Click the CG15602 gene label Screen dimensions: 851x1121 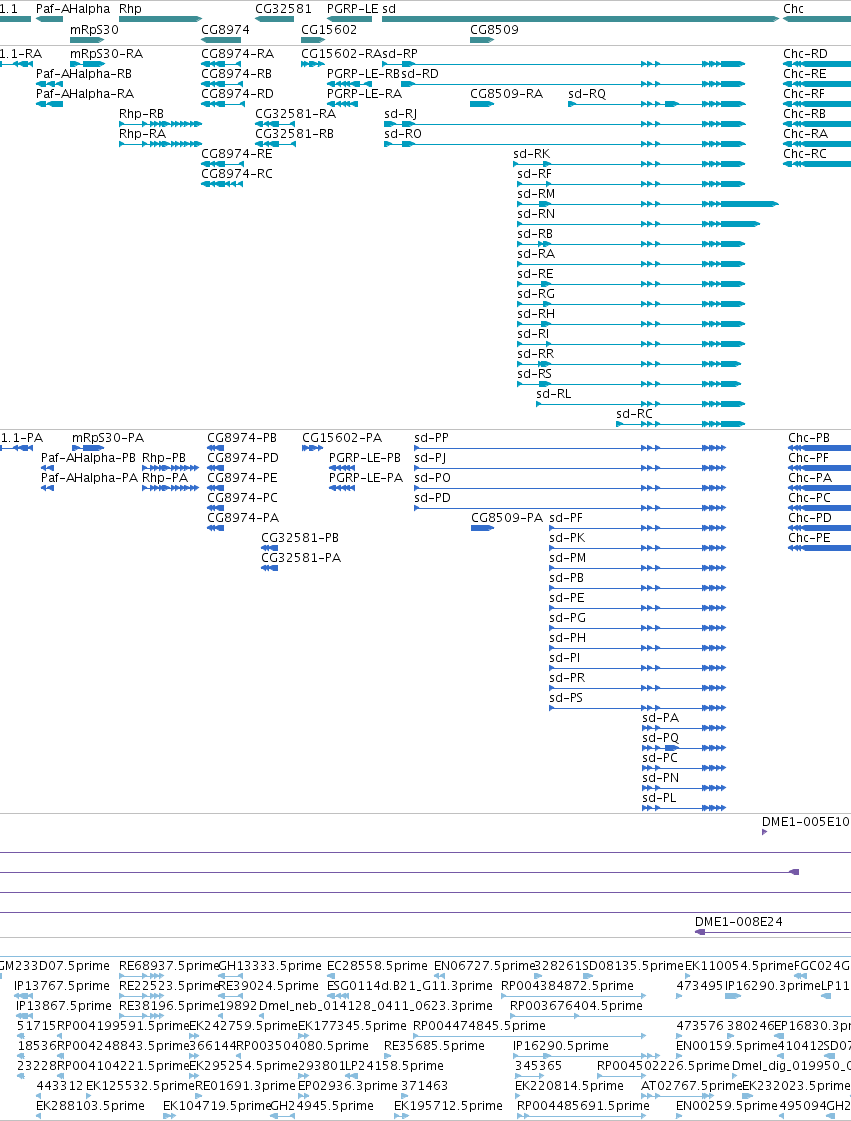(x=329, y=30)
